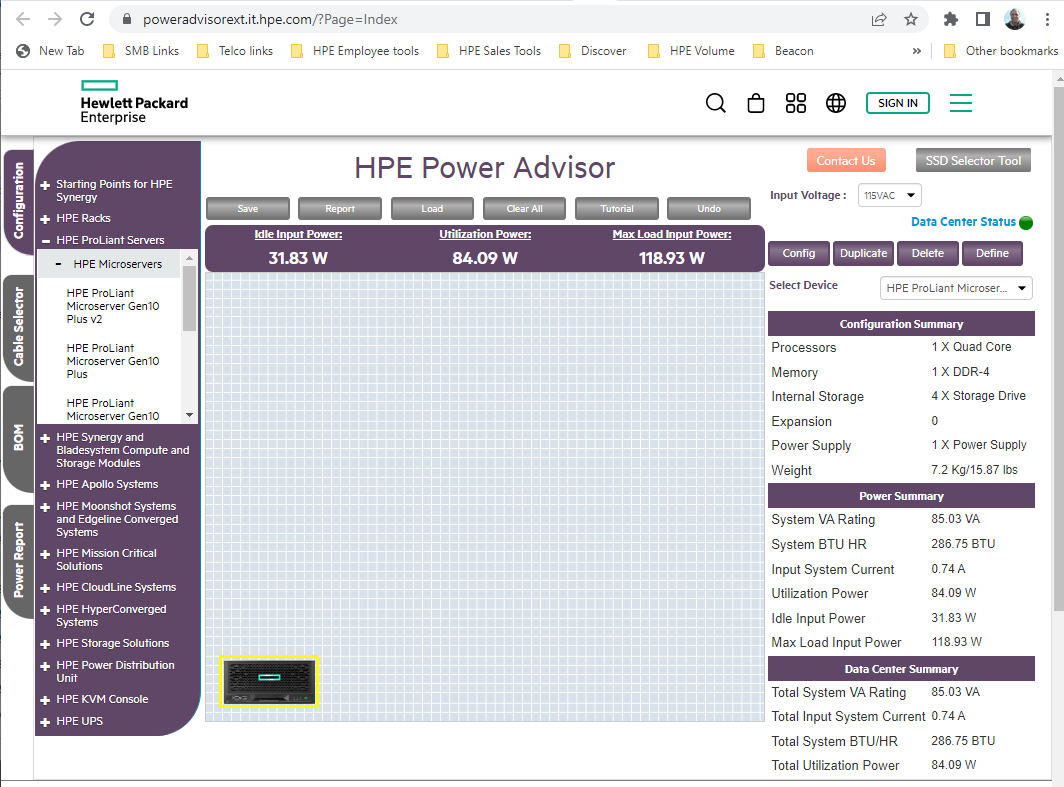The height and width of the screenshot is (787, 1064).
Task: Click the Config button
Action: click(799, 253)
